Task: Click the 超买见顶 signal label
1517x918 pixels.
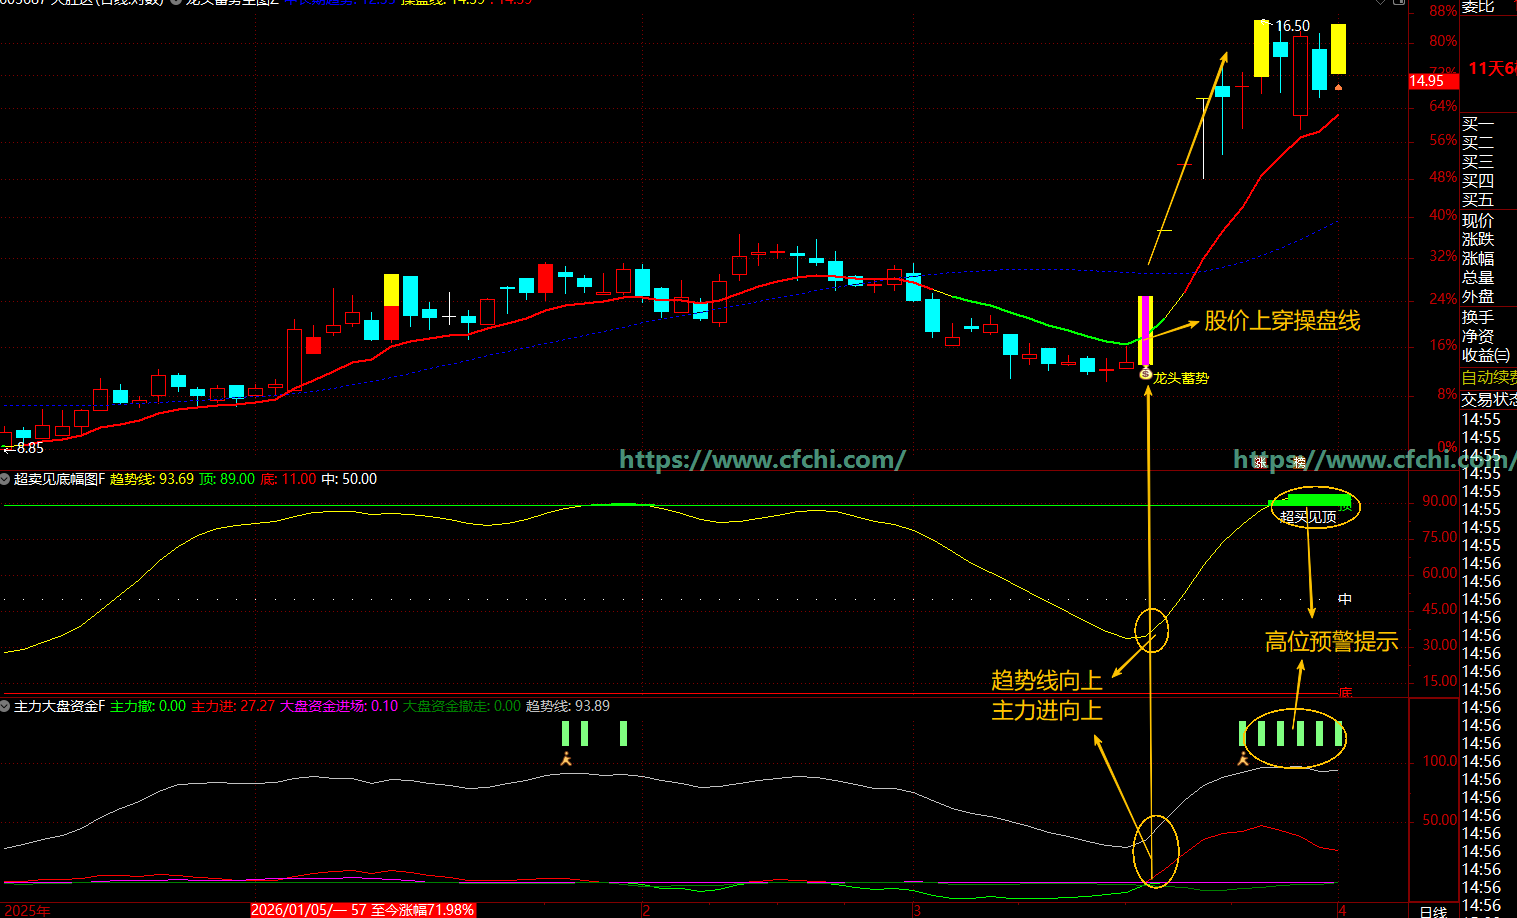Action: [1308, 517]
